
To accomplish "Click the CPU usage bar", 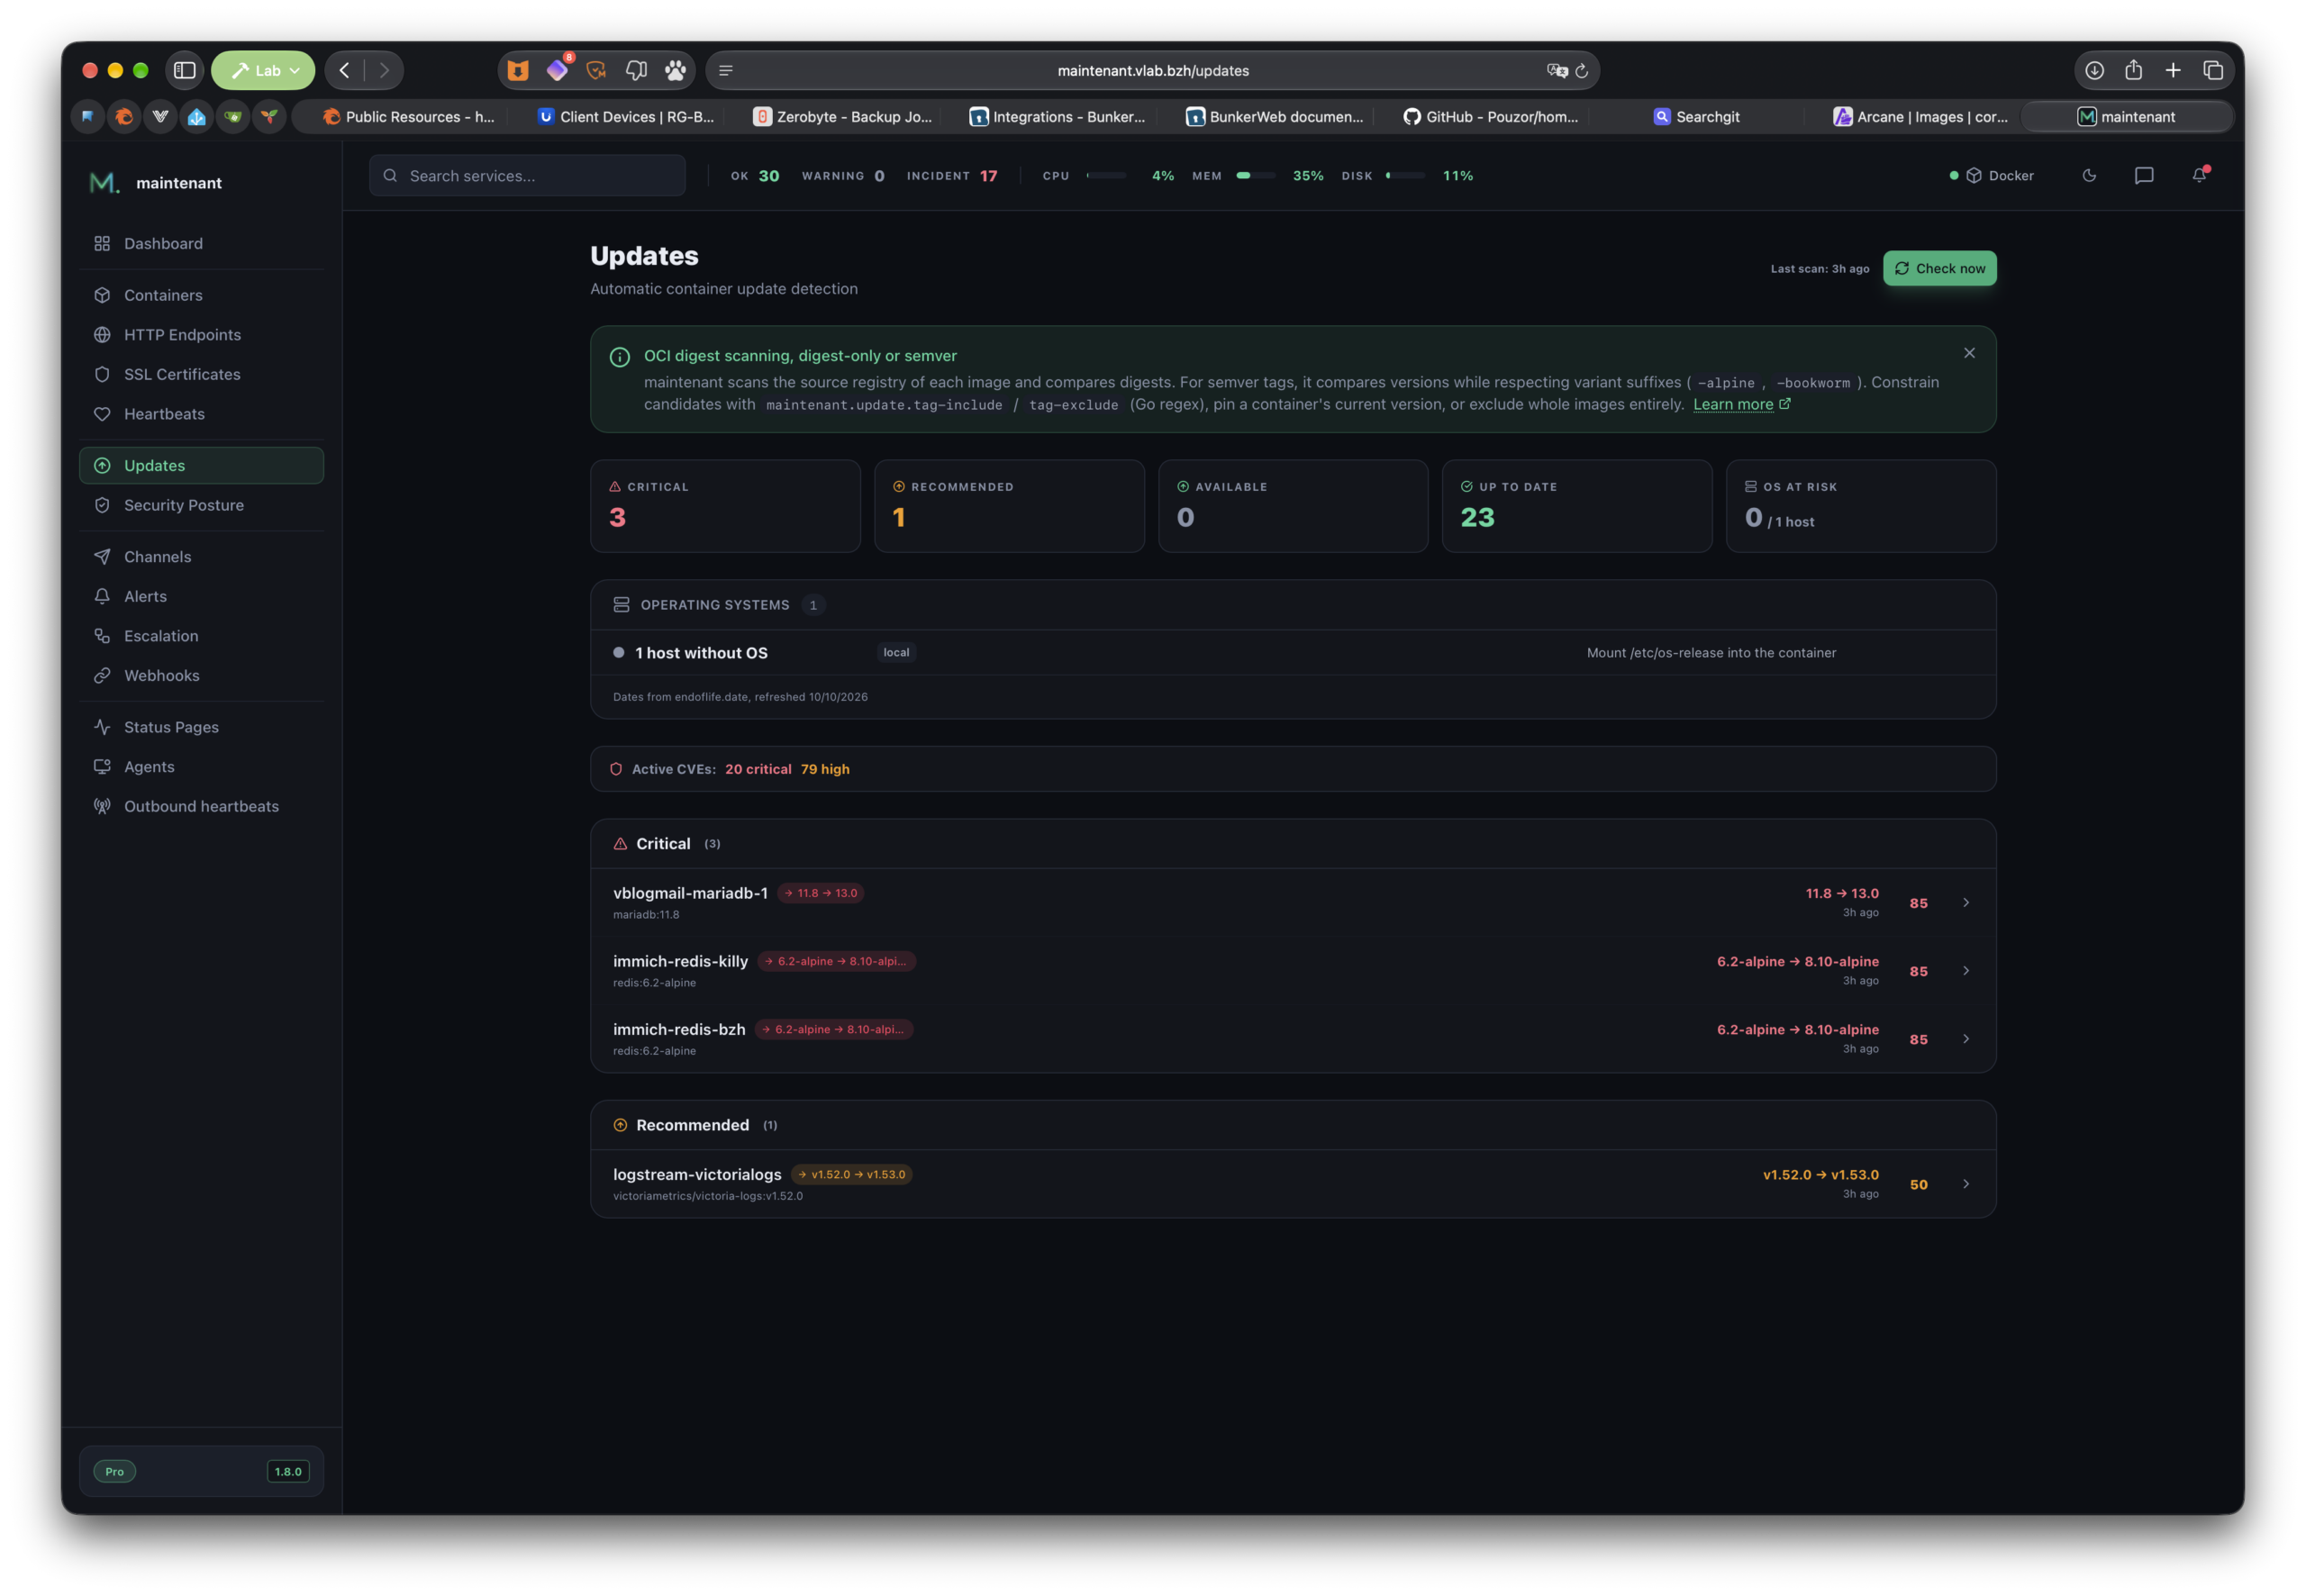I will click(1106, 176).
